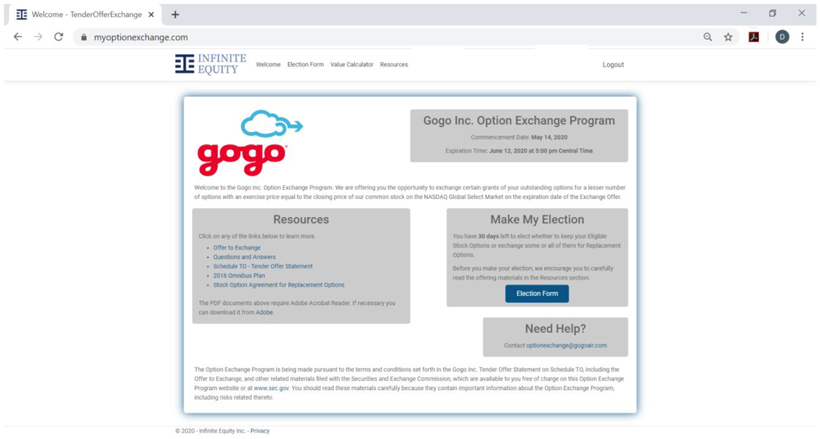Open the Value Calculator nav item
Viewport: 820px width, 439px height.
[x=352, y=64]
